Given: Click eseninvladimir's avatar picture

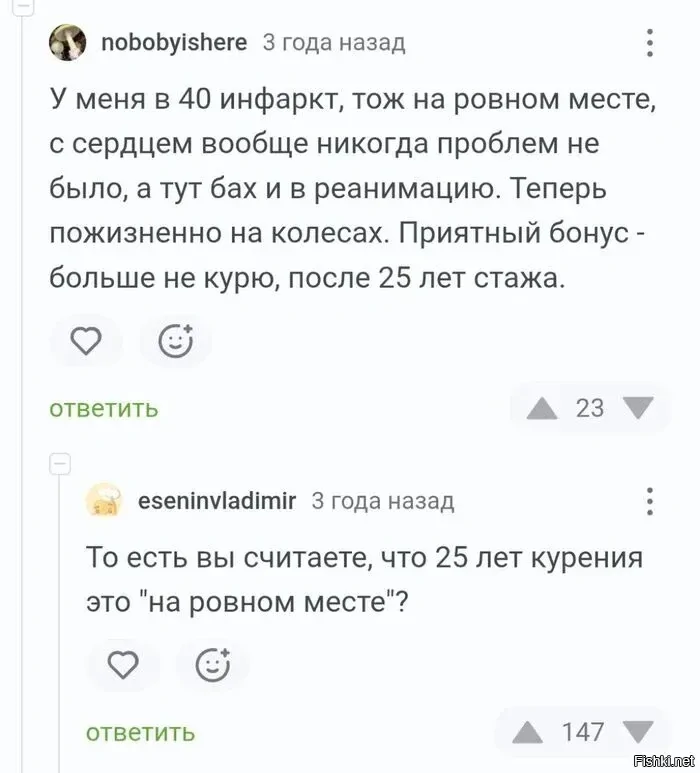Looking at the screenshot, I should point(105,500).
